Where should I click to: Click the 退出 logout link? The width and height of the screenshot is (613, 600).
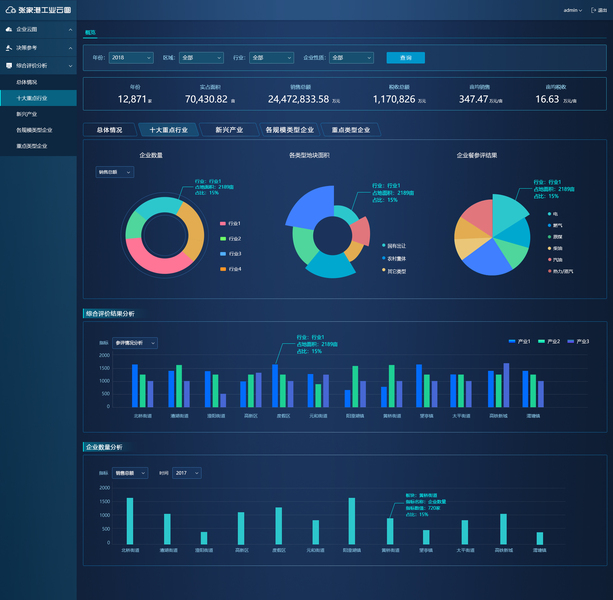pos(602,10)
